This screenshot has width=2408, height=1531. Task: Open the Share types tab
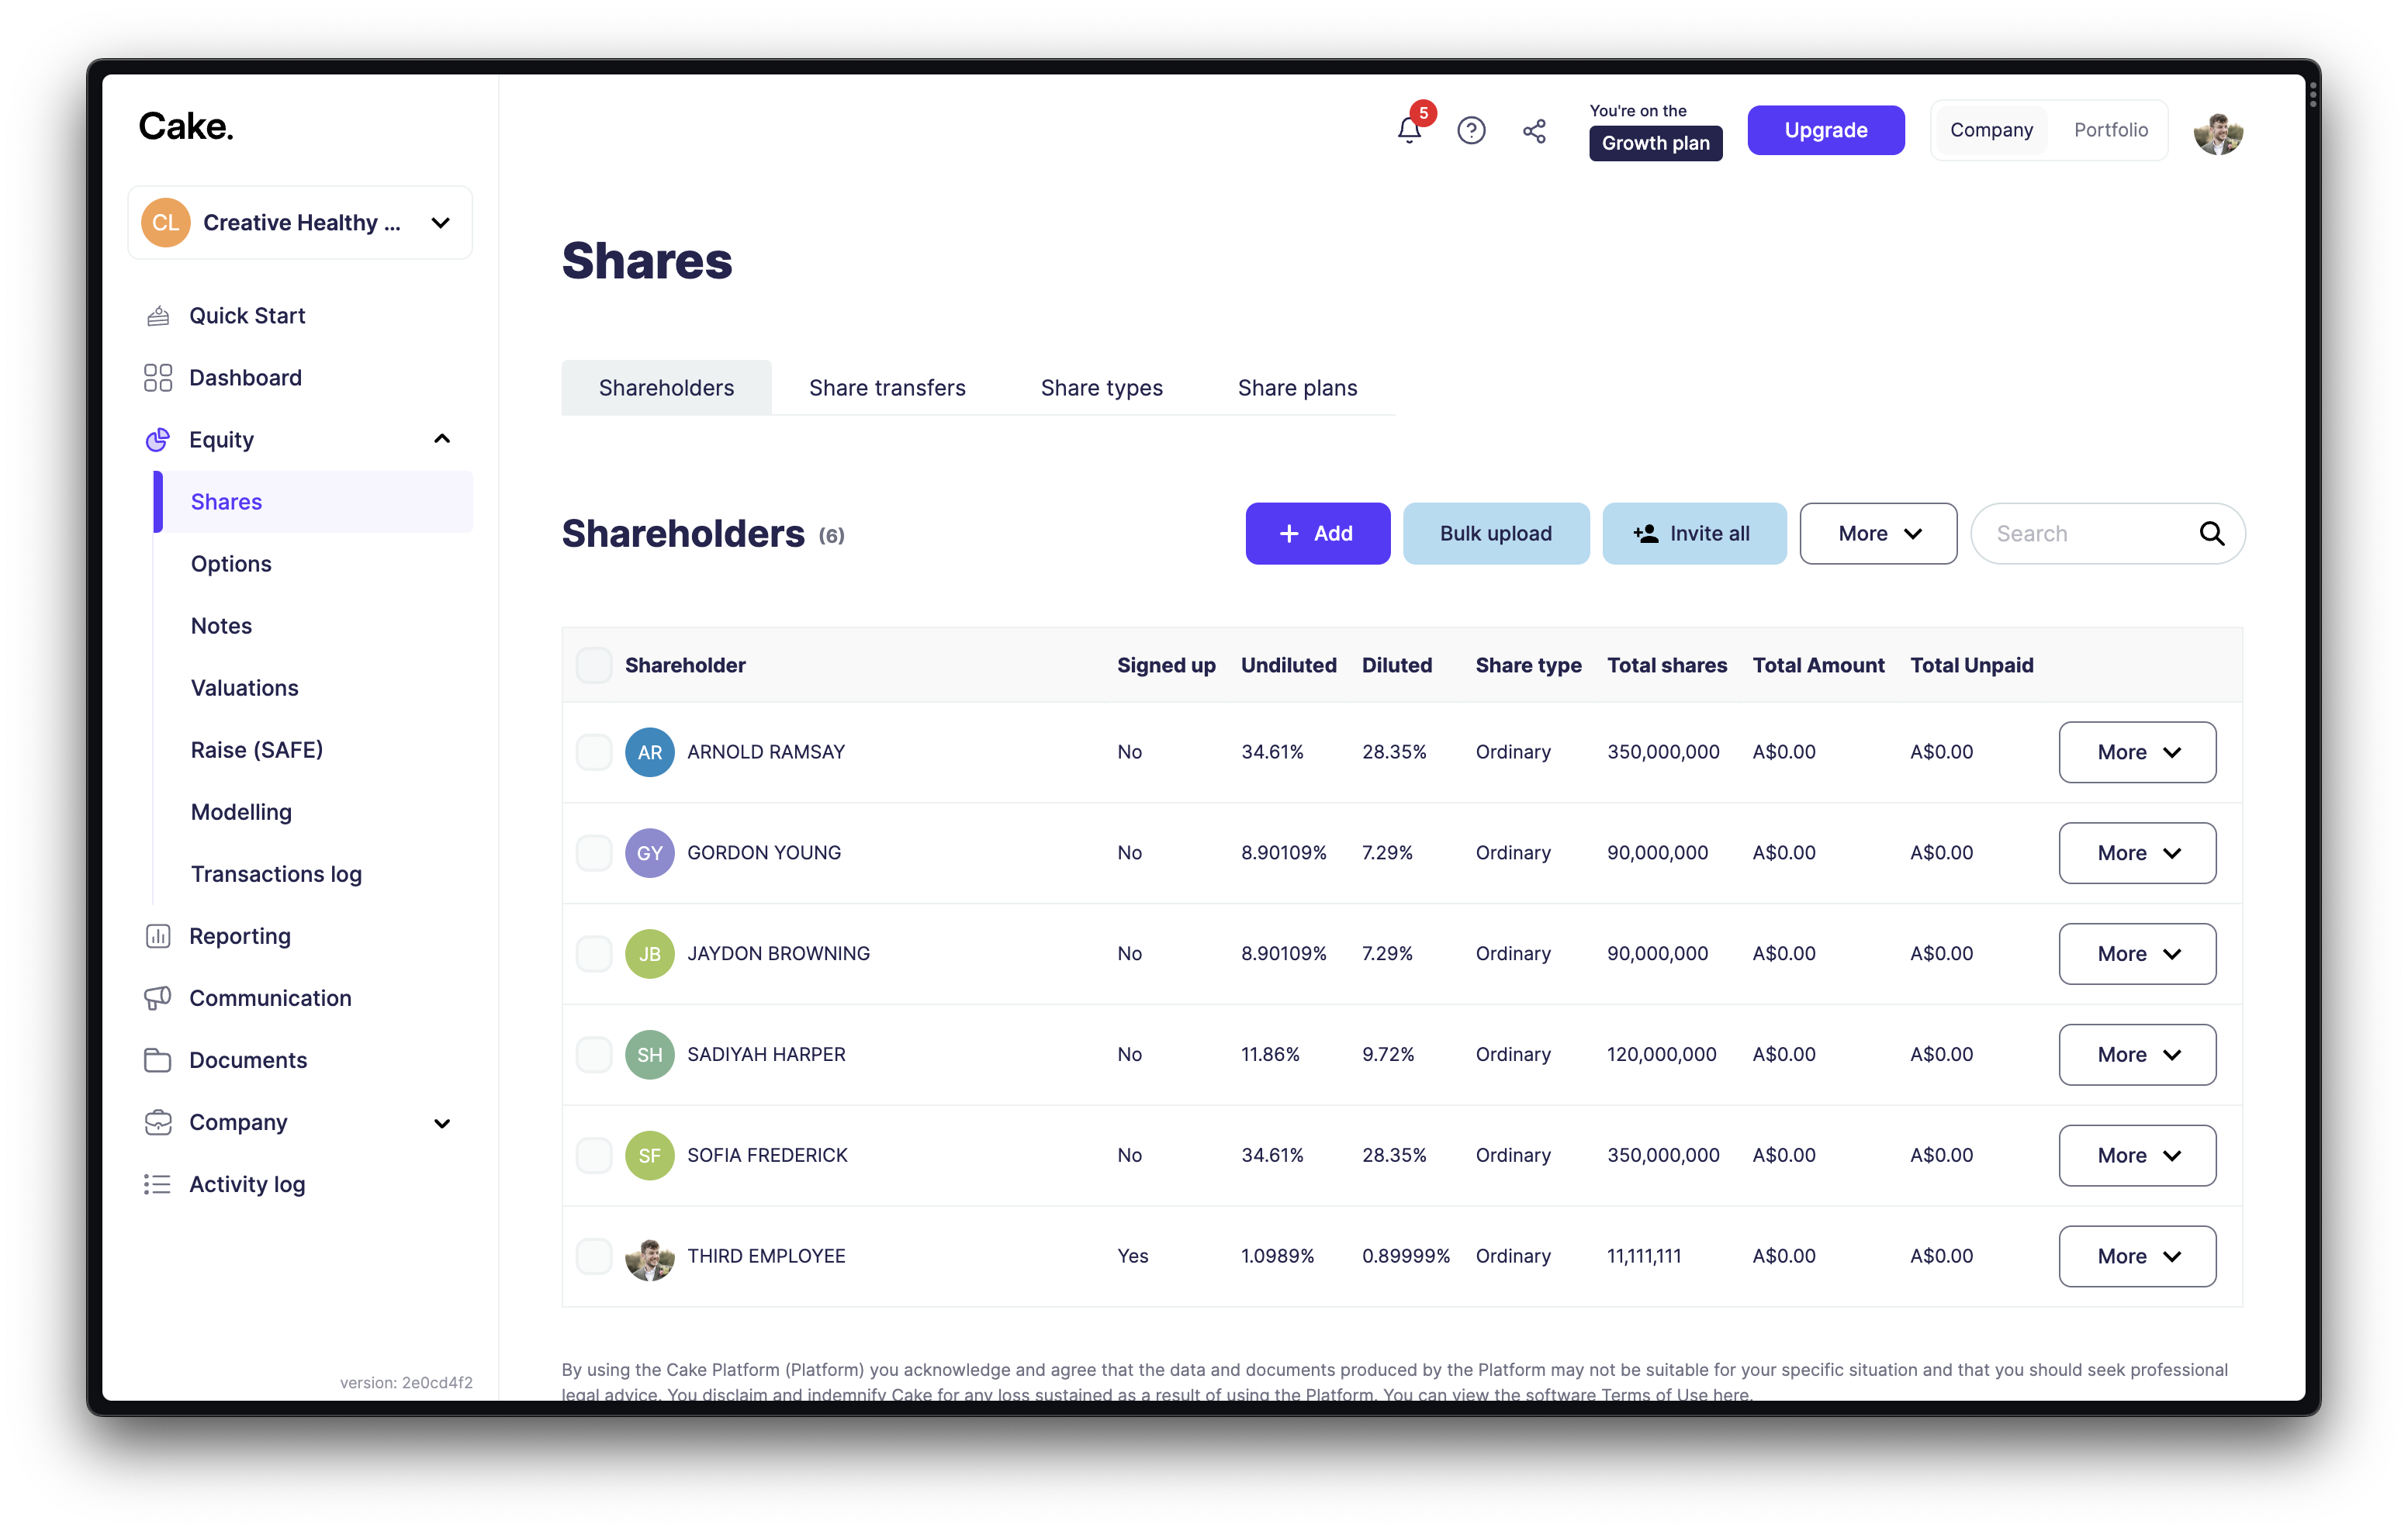click(x=1101, y=388)
